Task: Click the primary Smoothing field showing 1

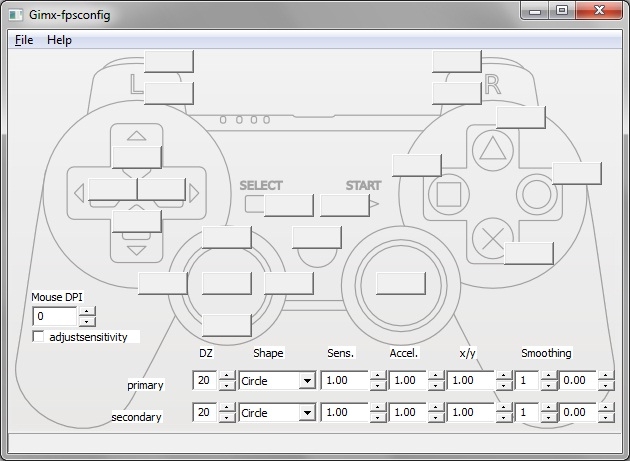Action: coord(527,380)
